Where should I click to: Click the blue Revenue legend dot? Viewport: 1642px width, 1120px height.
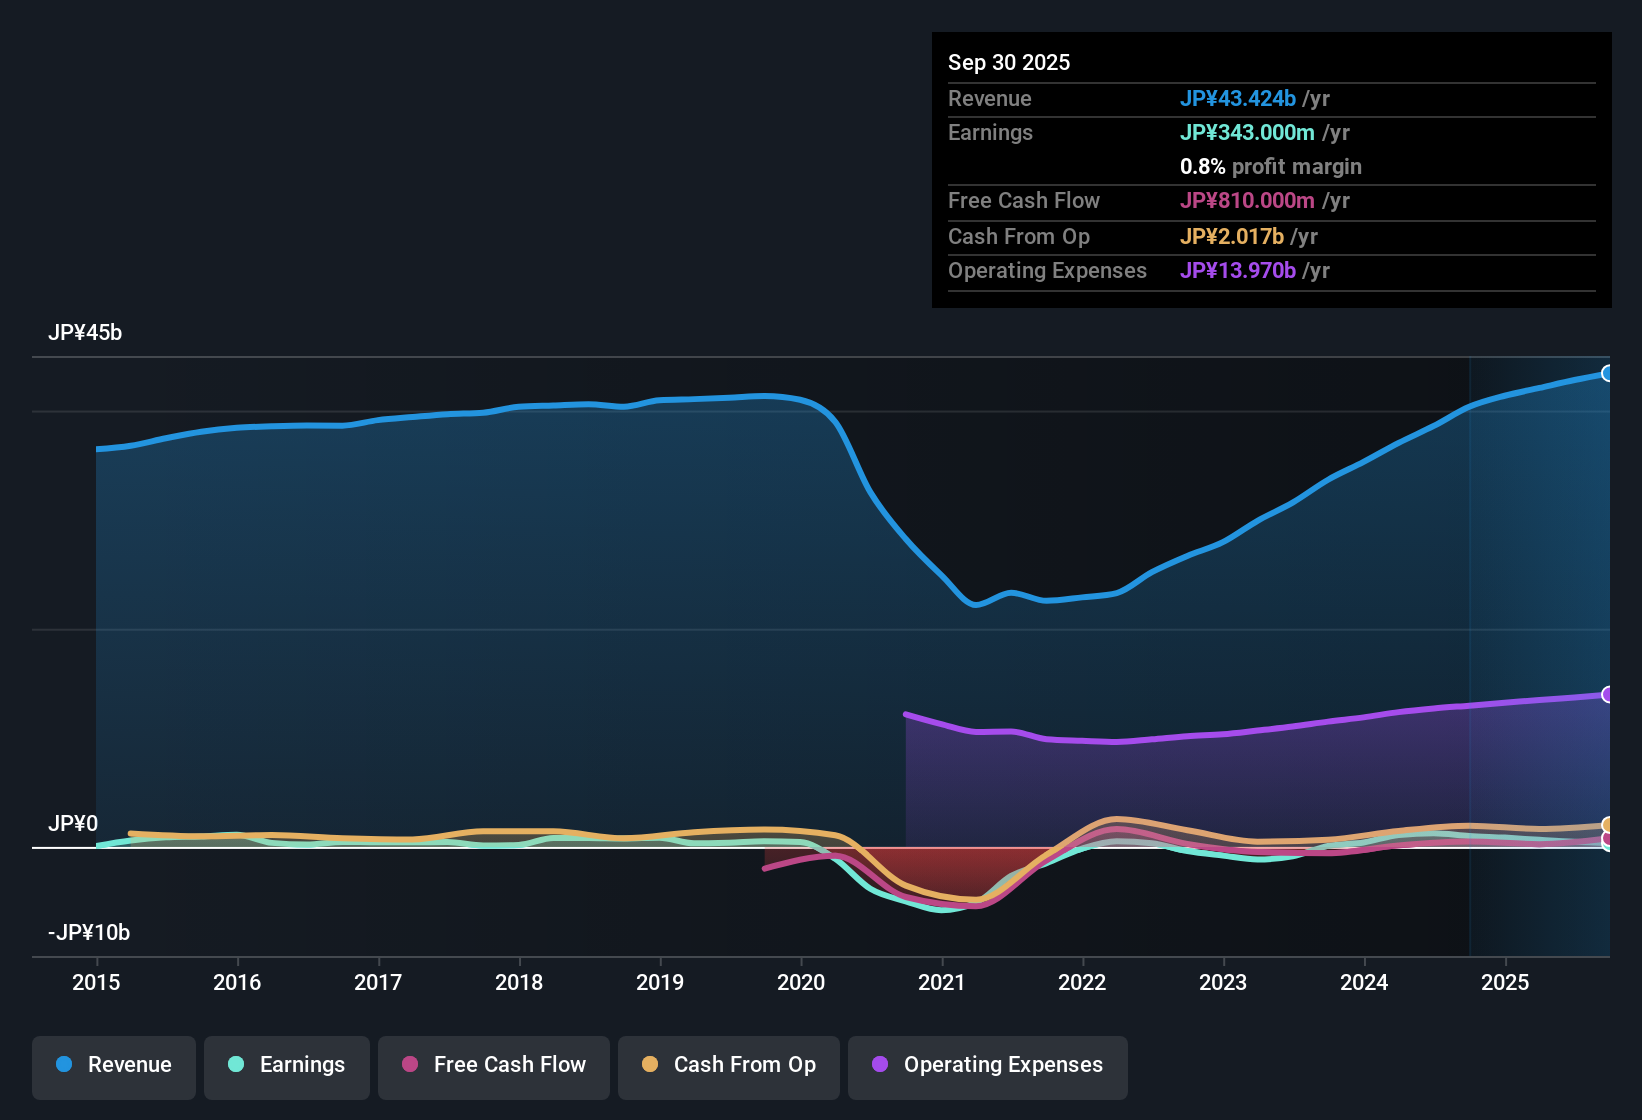[64, 1066]
